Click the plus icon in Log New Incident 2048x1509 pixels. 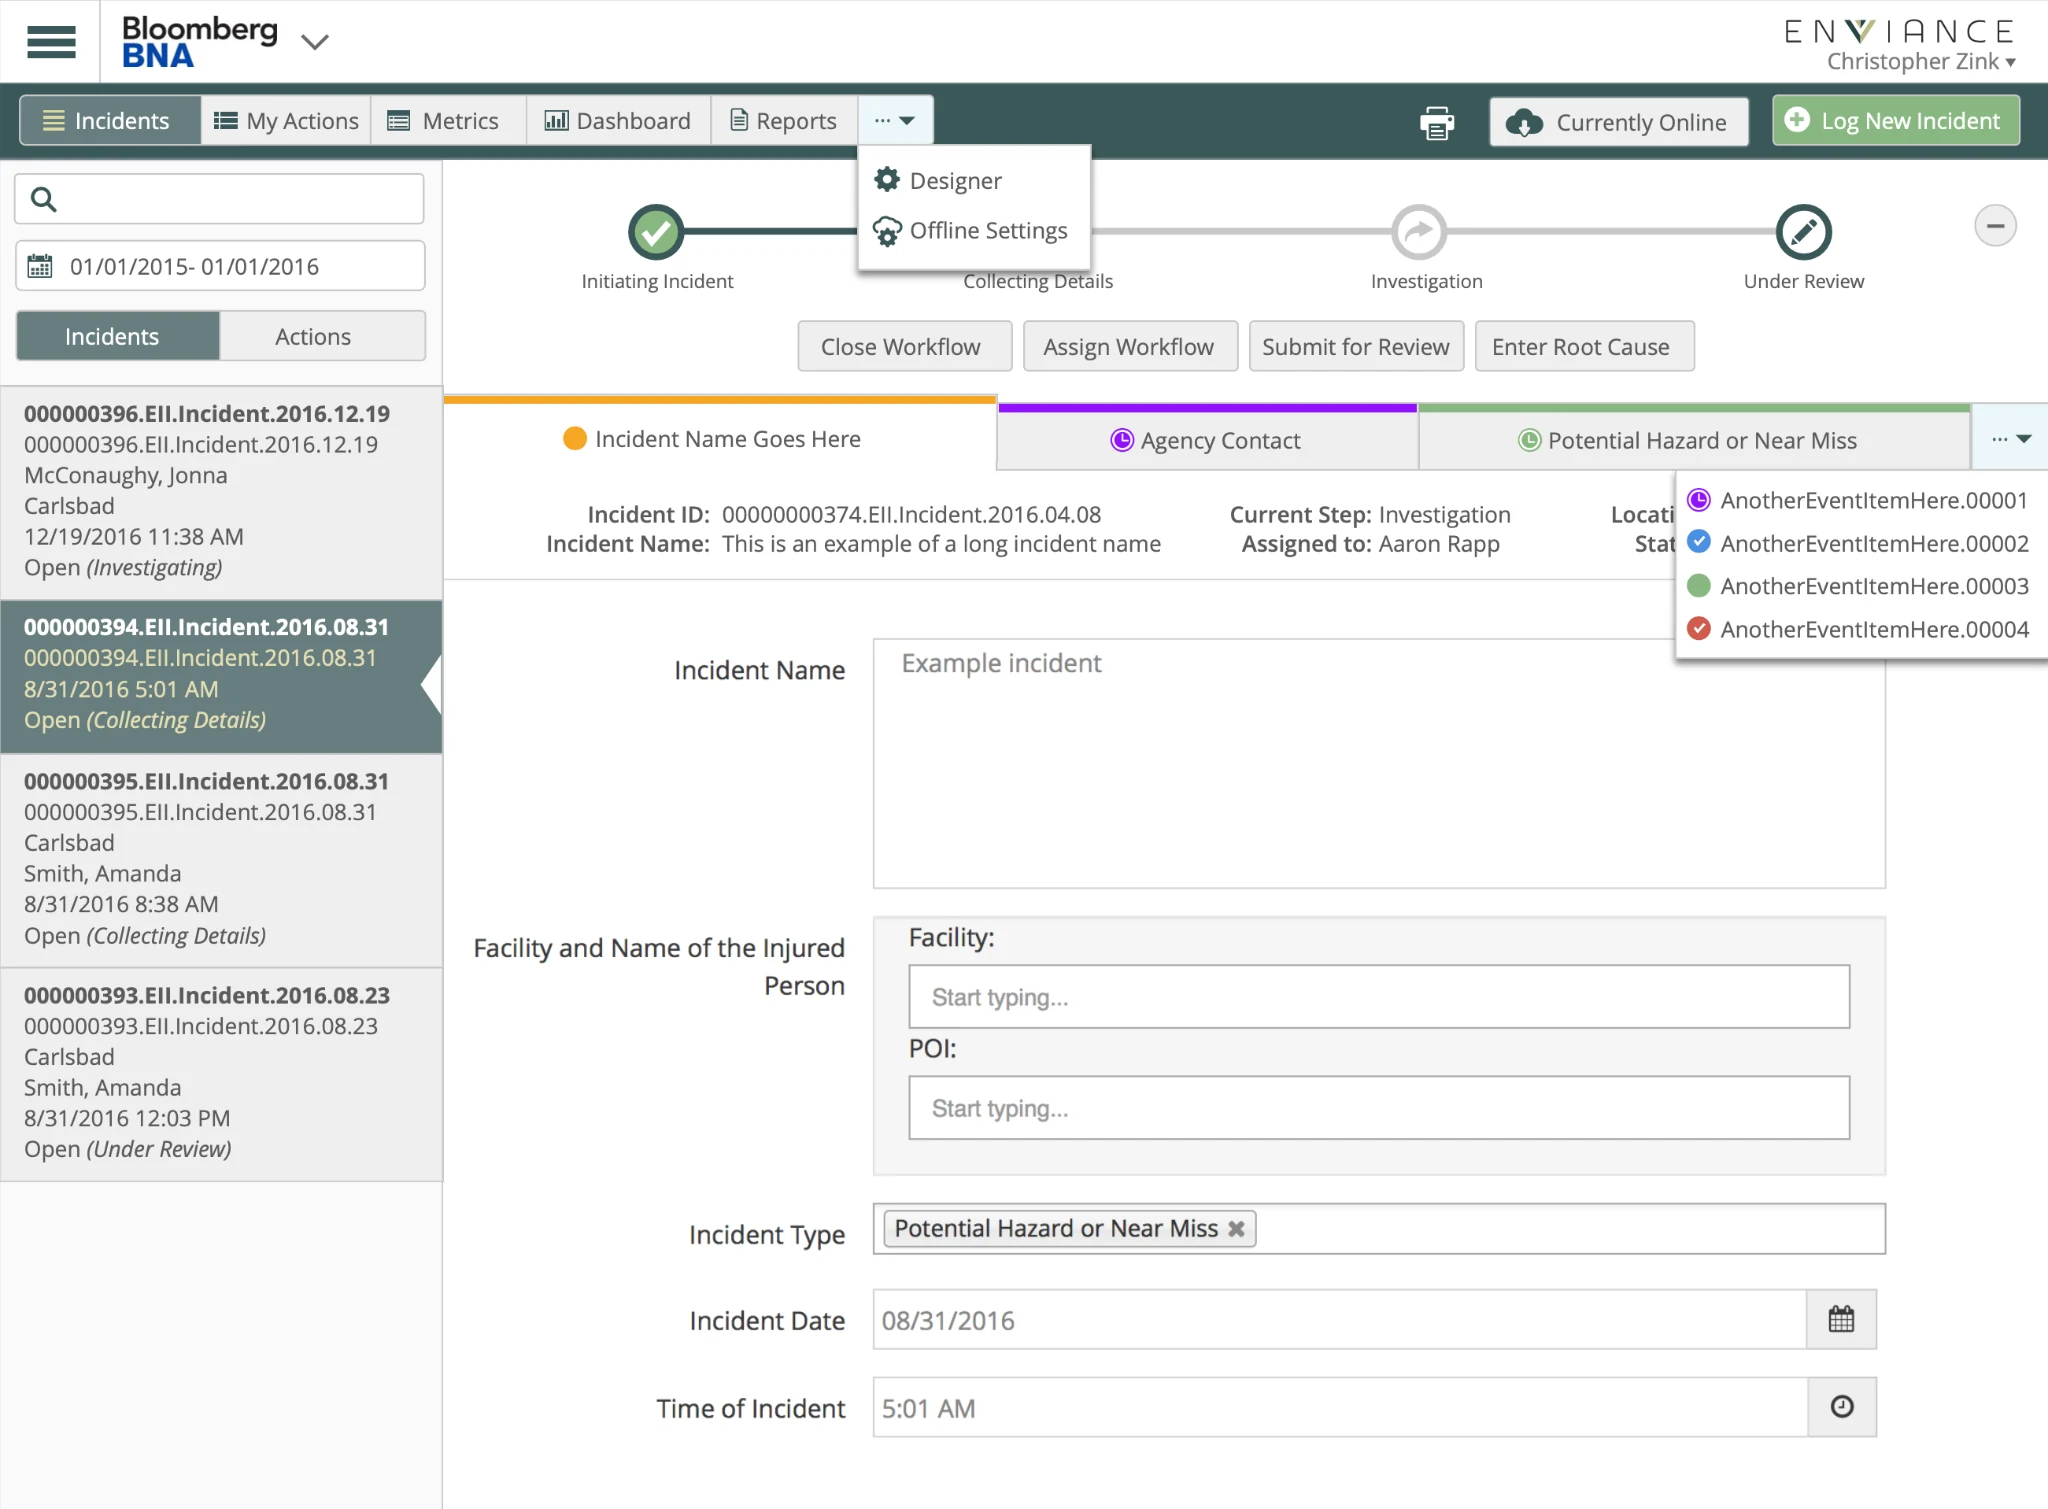click(1797, 120)
